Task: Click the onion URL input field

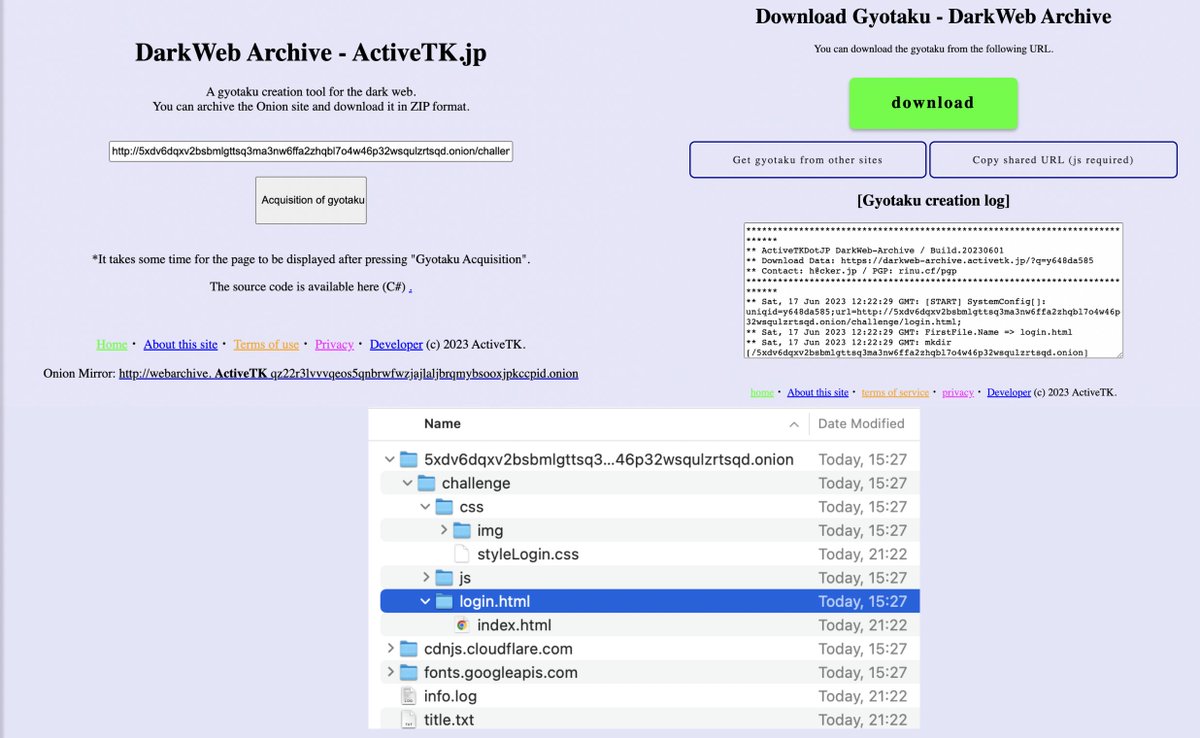Action: point(311,151)
